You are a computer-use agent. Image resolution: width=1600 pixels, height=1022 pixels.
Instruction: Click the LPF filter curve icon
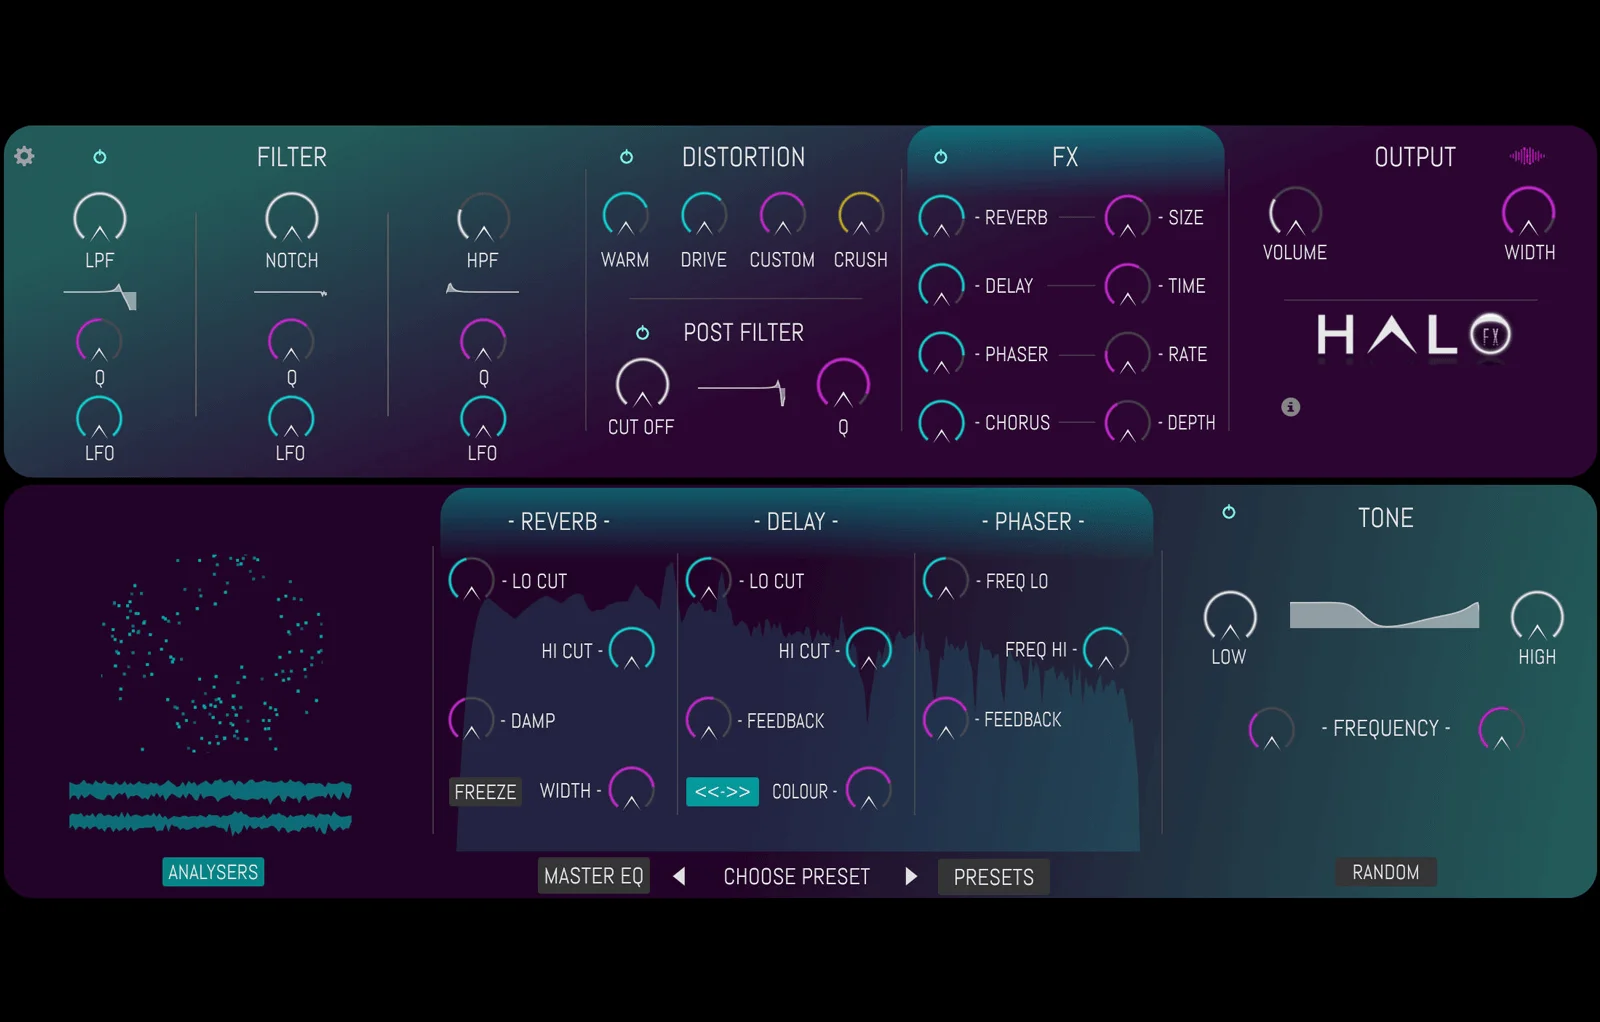100,296
